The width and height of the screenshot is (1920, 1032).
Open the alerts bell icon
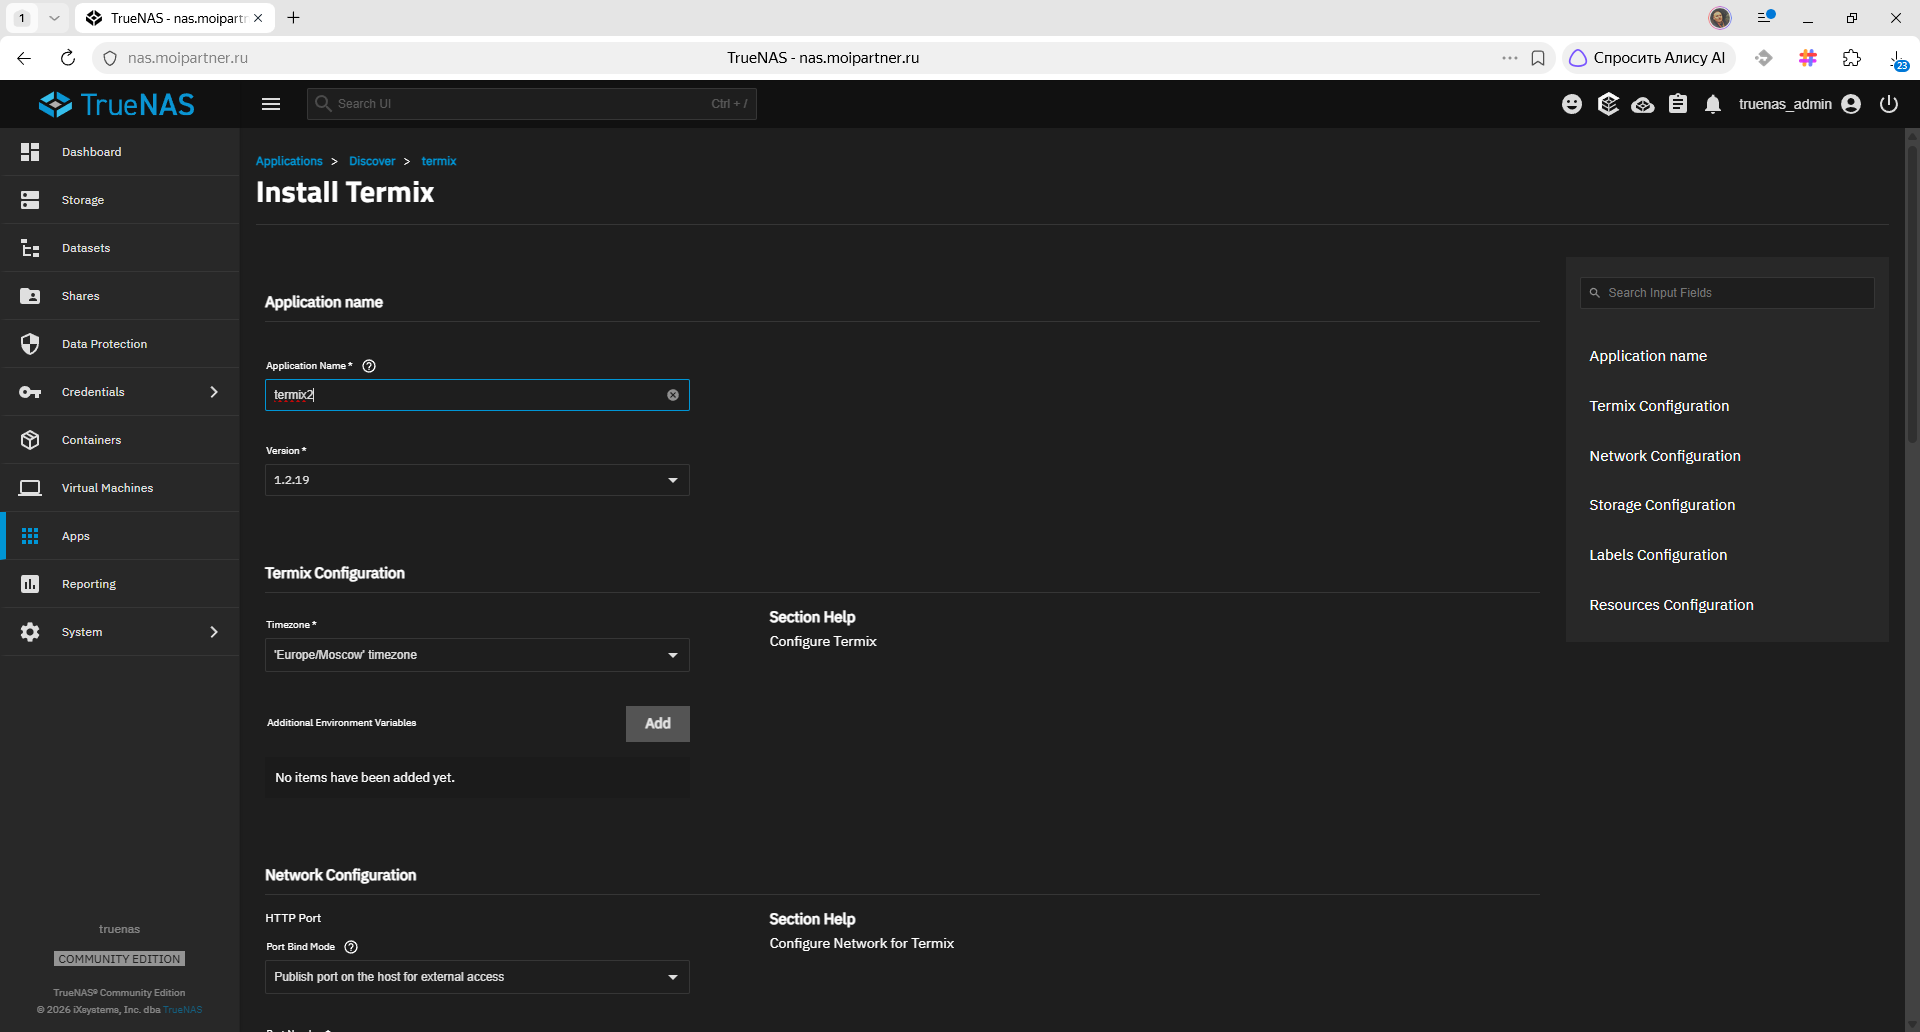[1712, 104]
